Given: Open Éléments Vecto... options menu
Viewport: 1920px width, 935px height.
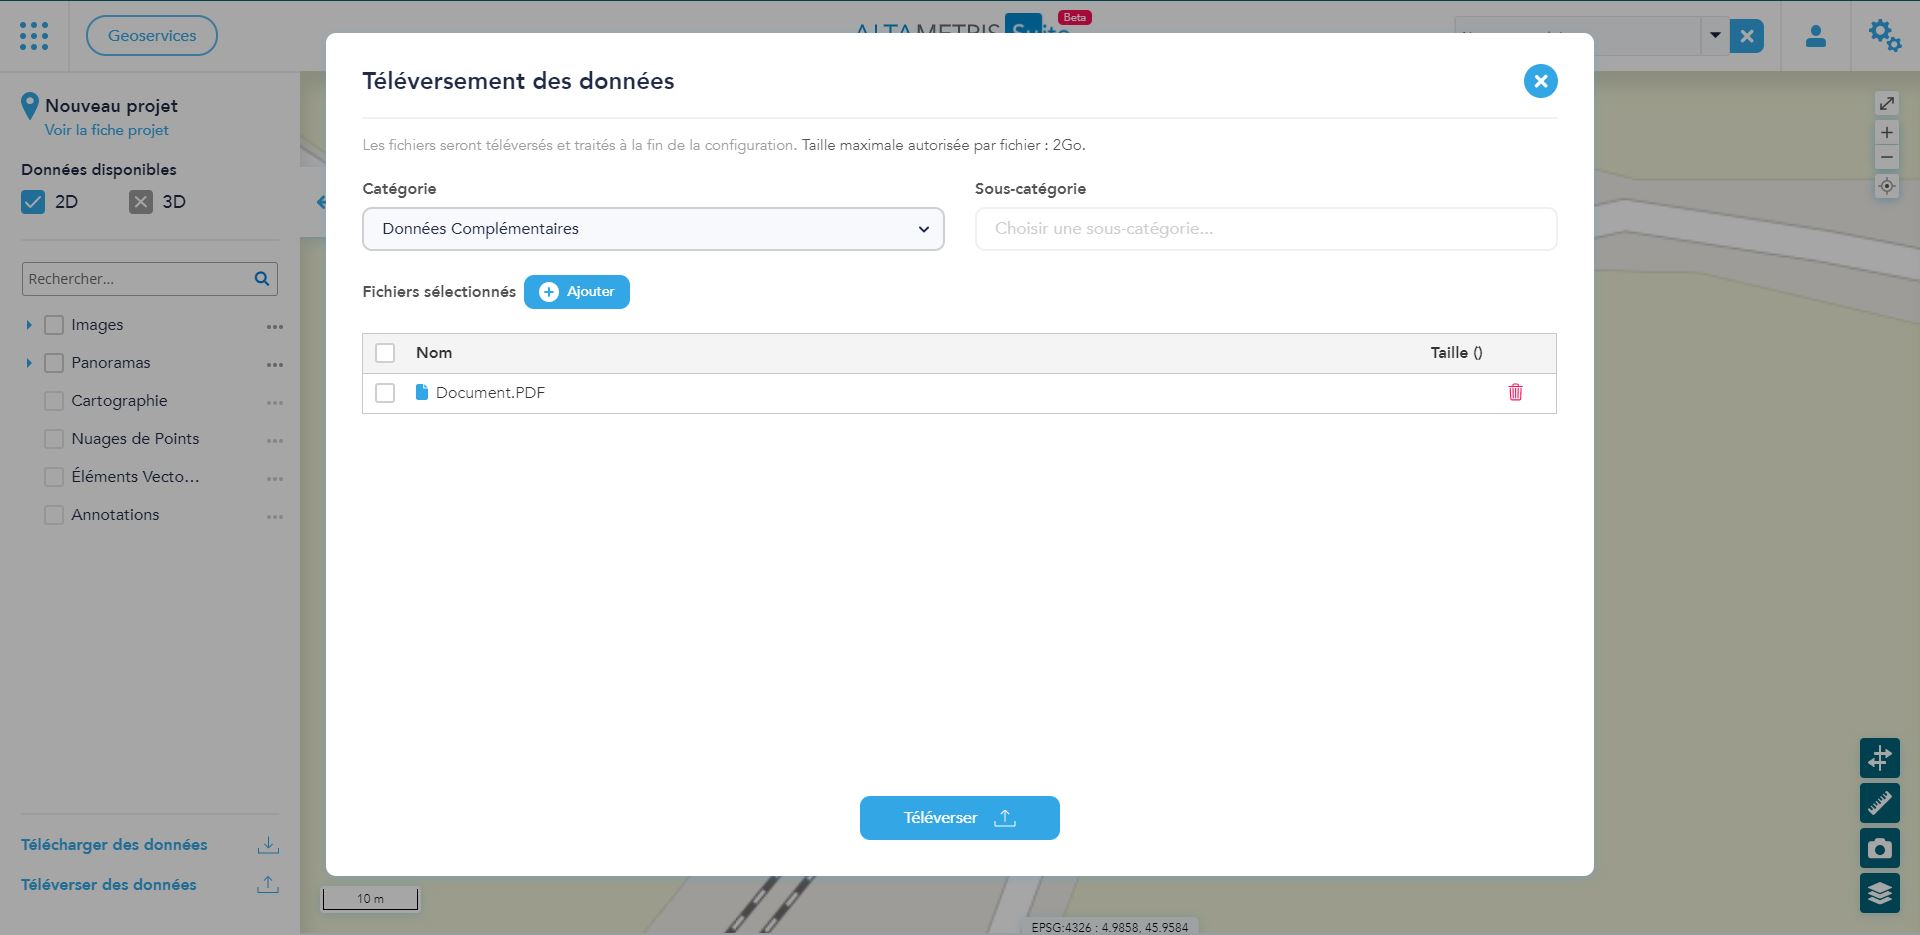Looking at the screenshot, I should 275,479.
